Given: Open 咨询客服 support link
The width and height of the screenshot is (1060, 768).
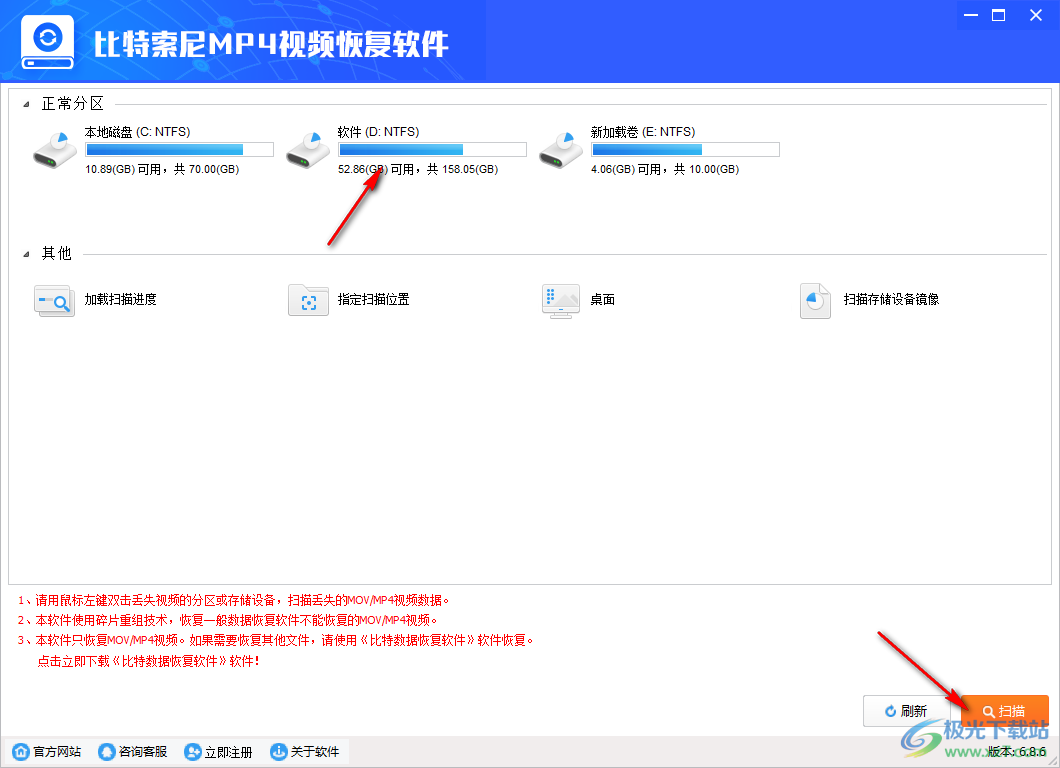Looking at the screenshot, I should pyautogui.click(x=143, y=752).
